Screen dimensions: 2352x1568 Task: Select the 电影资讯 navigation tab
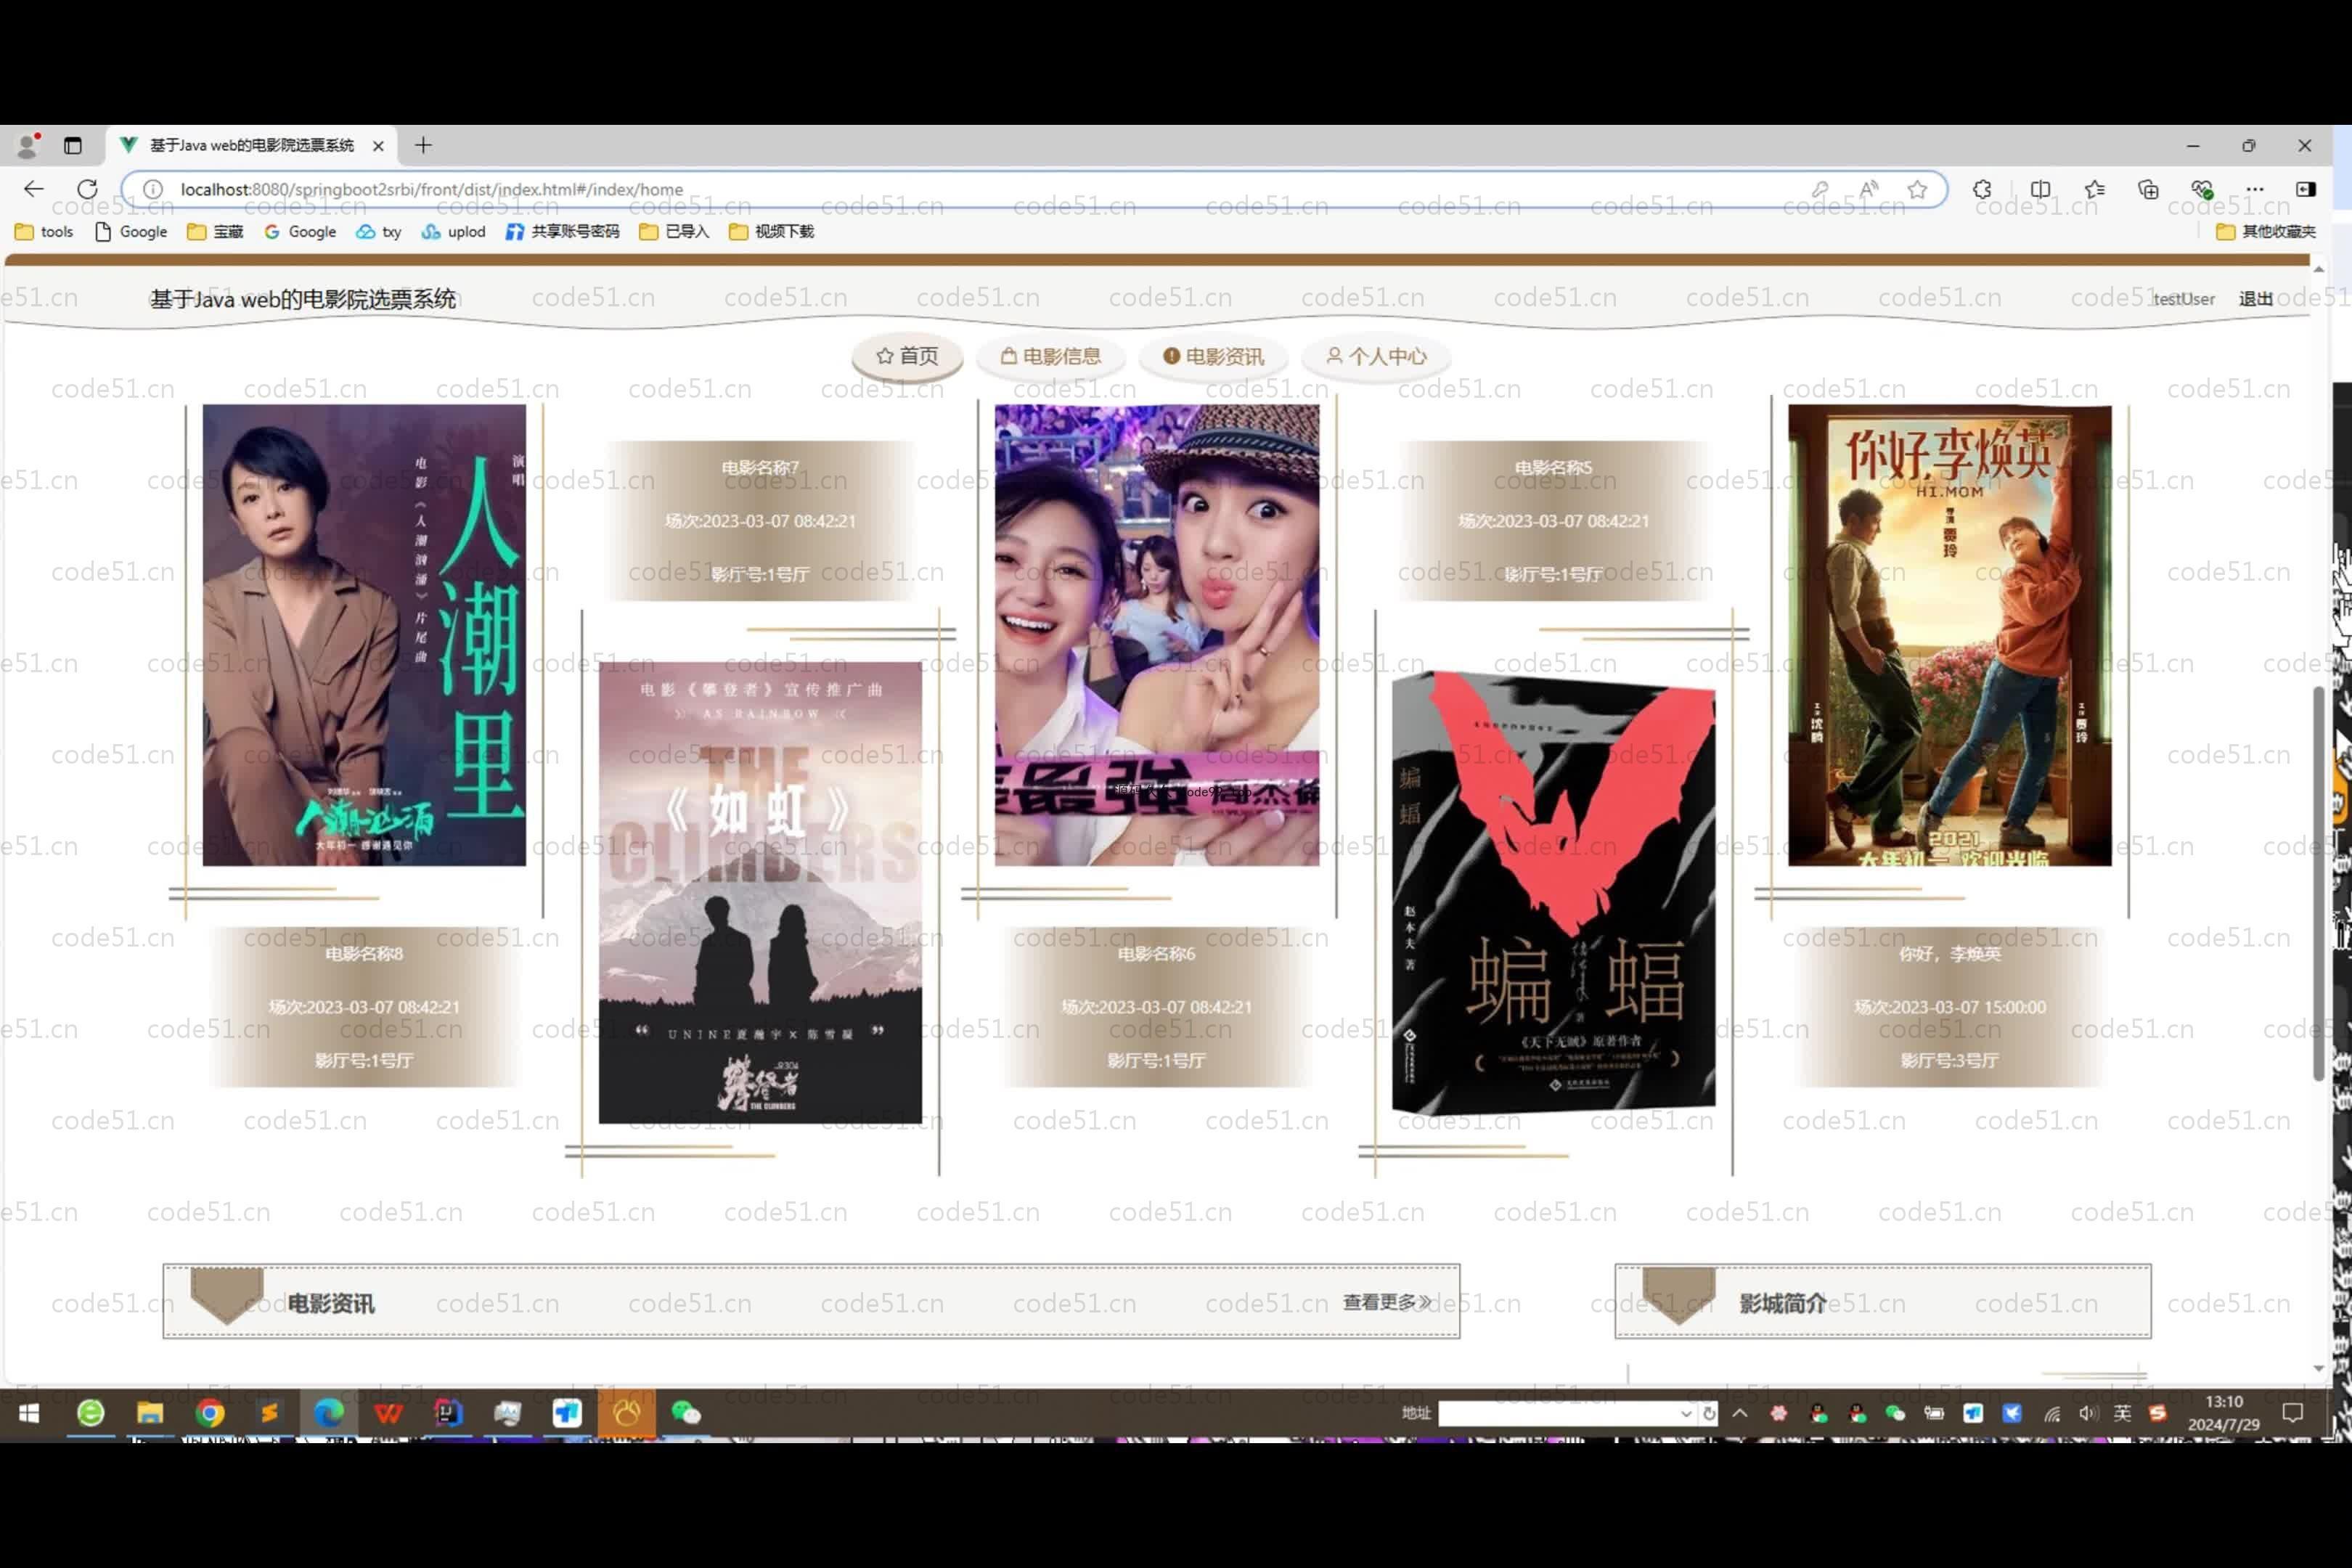[1213, 356]
